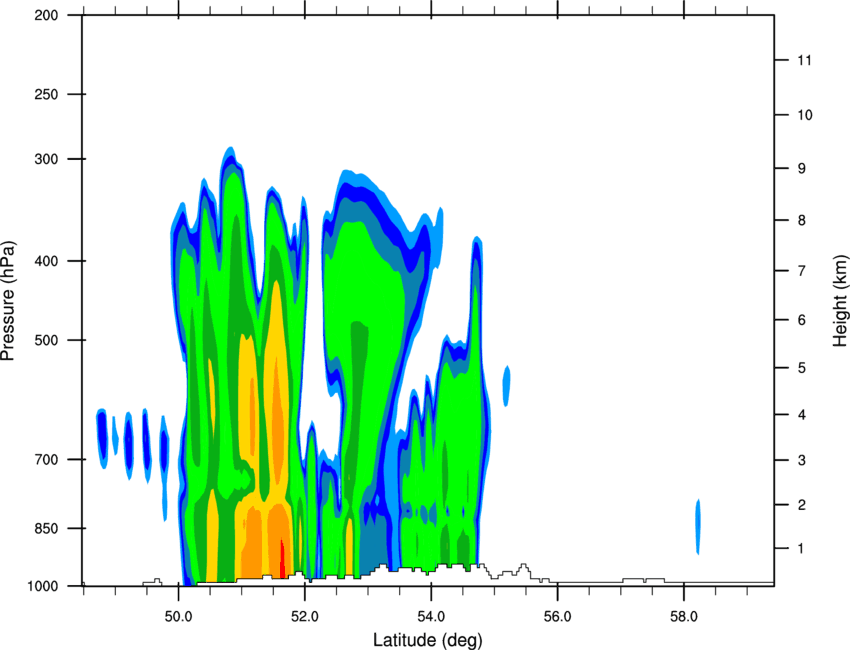Image resolution: width=850 pixels, height=650 pixels.
Task: Click the 500 pressure tick label
Action: pos(46,340)
